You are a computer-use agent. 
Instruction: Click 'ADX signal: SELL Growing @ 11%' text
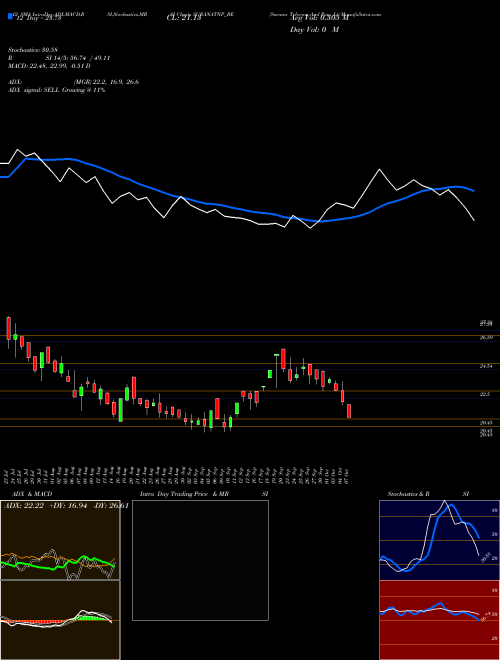tap(56, 90)
